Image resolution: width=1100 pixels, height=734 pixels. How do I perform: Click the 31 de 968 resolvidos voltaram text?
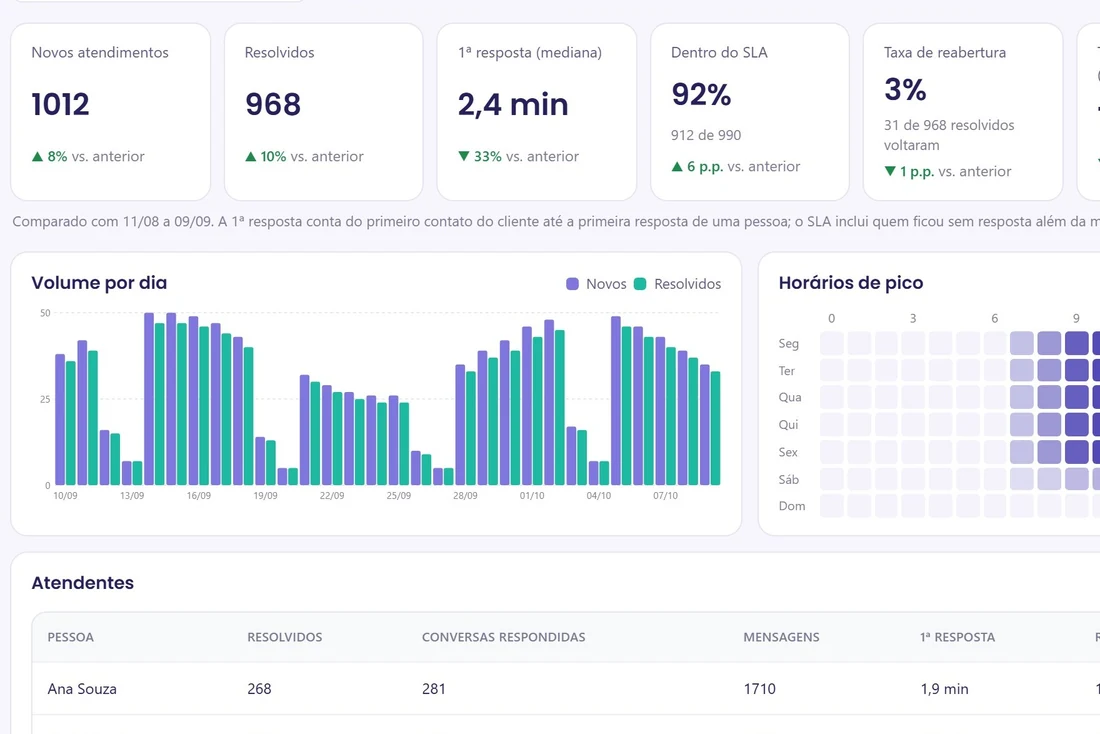[949, 135]
